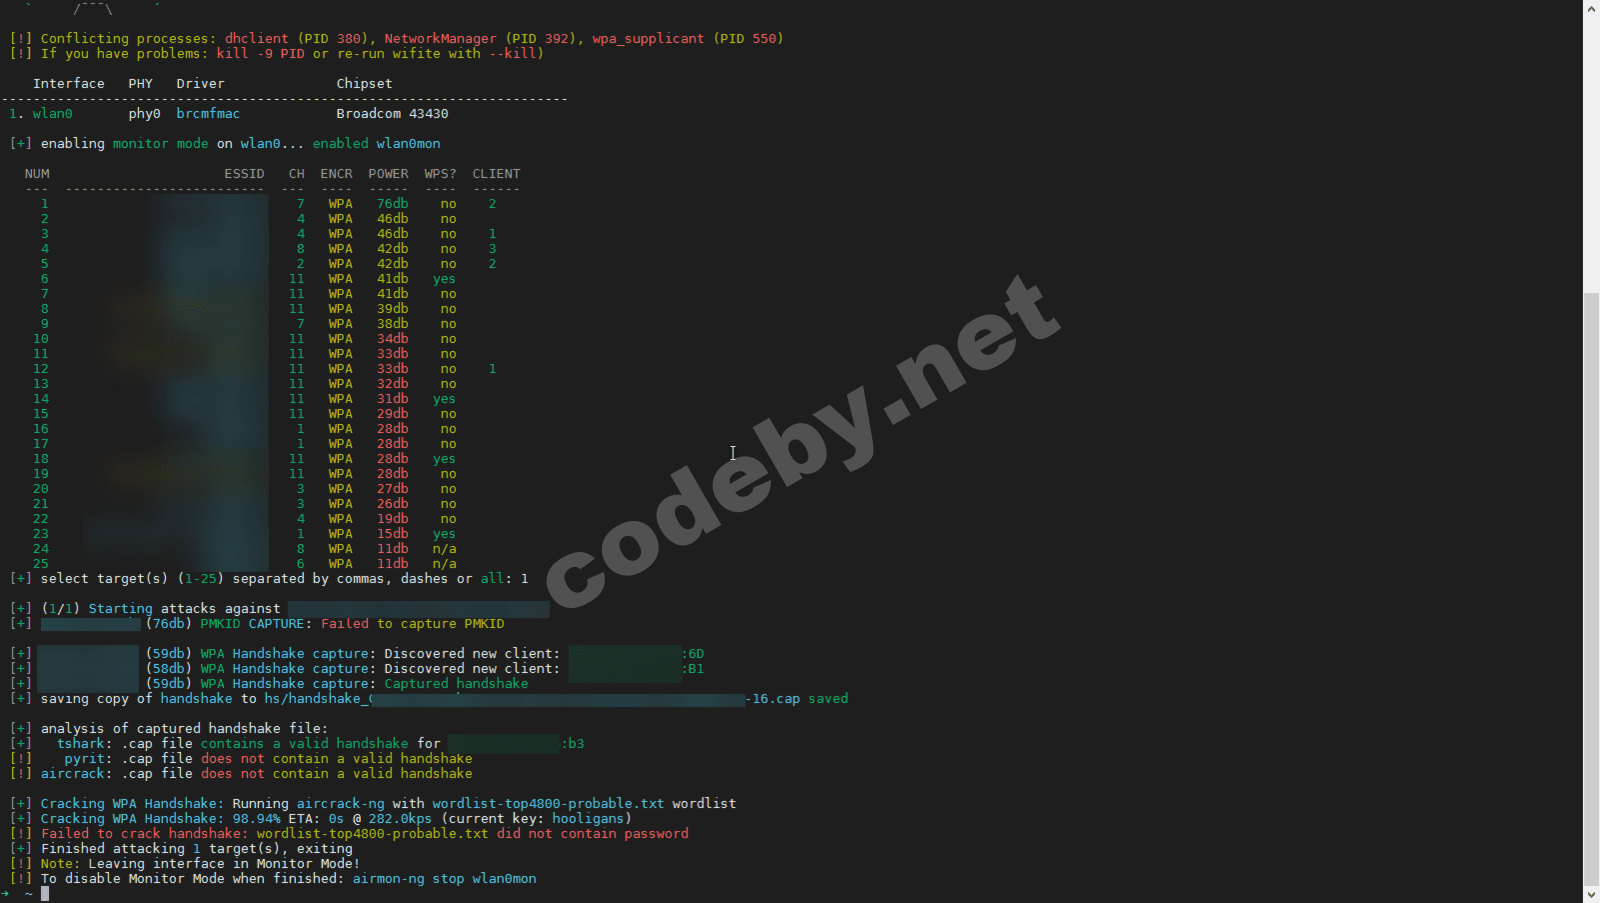The height and width of the screenshot is (903, 1600).
Task: Click 'wordlist-top4800-probable.txt' in the Running aircrack-ng line
Action: pyautogui.click(x=548, y=804)
